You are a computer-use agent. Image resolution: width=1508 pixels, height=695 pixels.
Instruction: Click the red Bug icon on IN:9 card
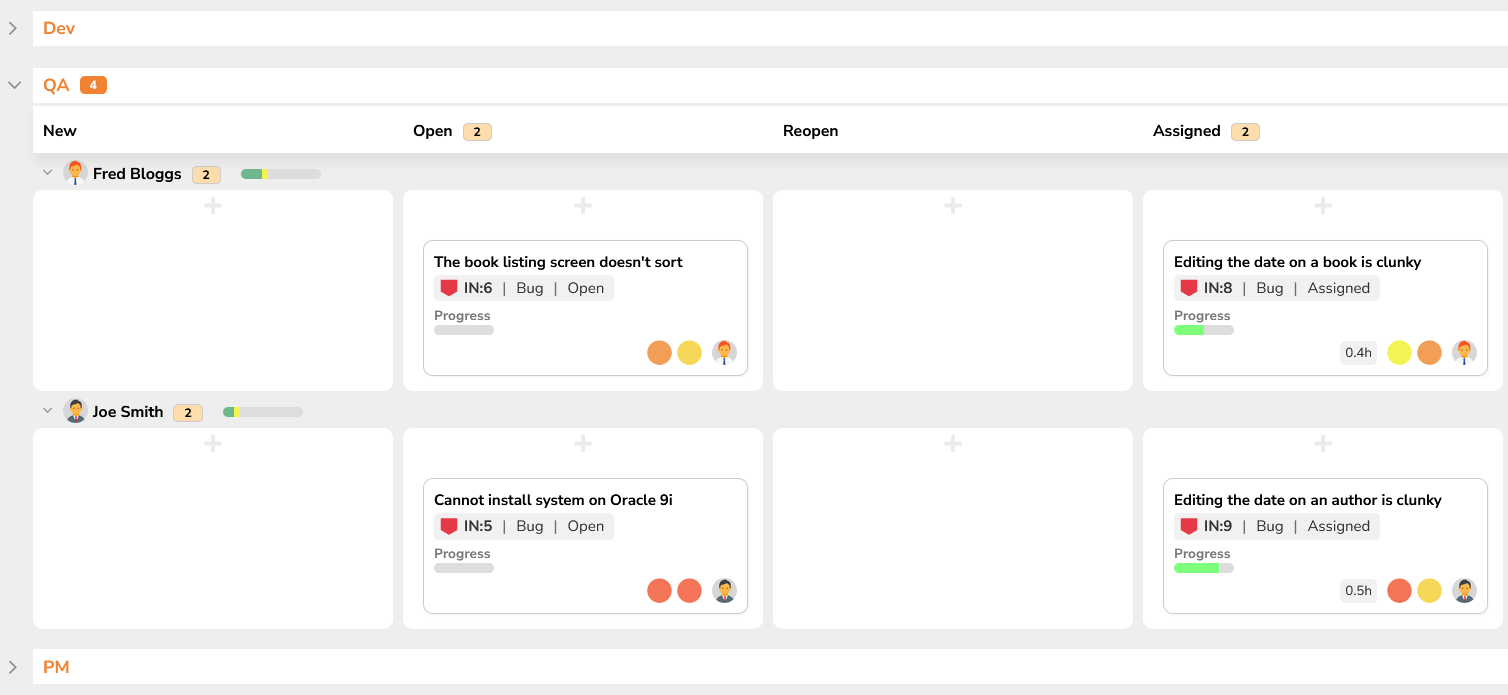point(1189,526)
